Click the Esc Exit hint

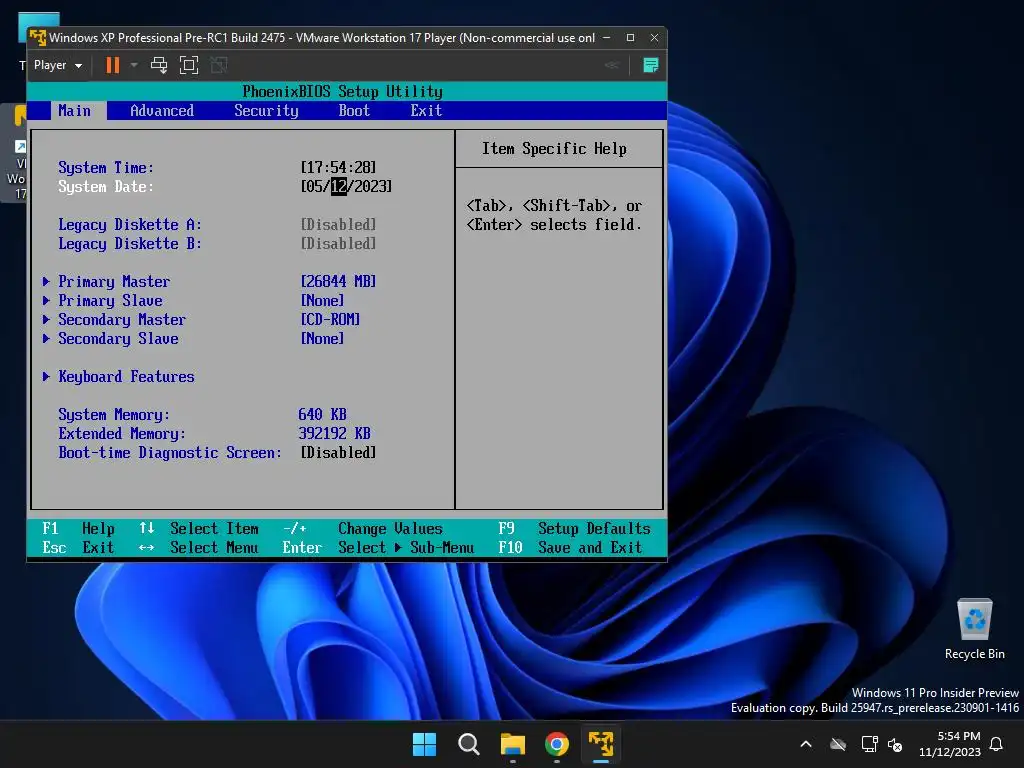78,547
